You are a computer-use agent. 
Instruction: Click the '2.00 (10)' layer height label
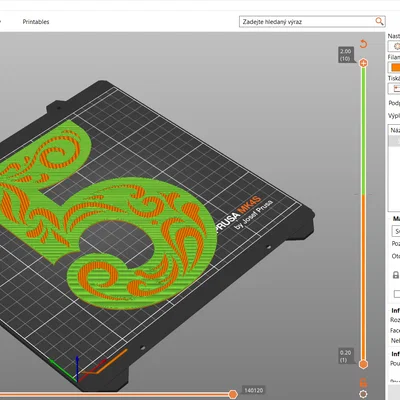(345, 55)
